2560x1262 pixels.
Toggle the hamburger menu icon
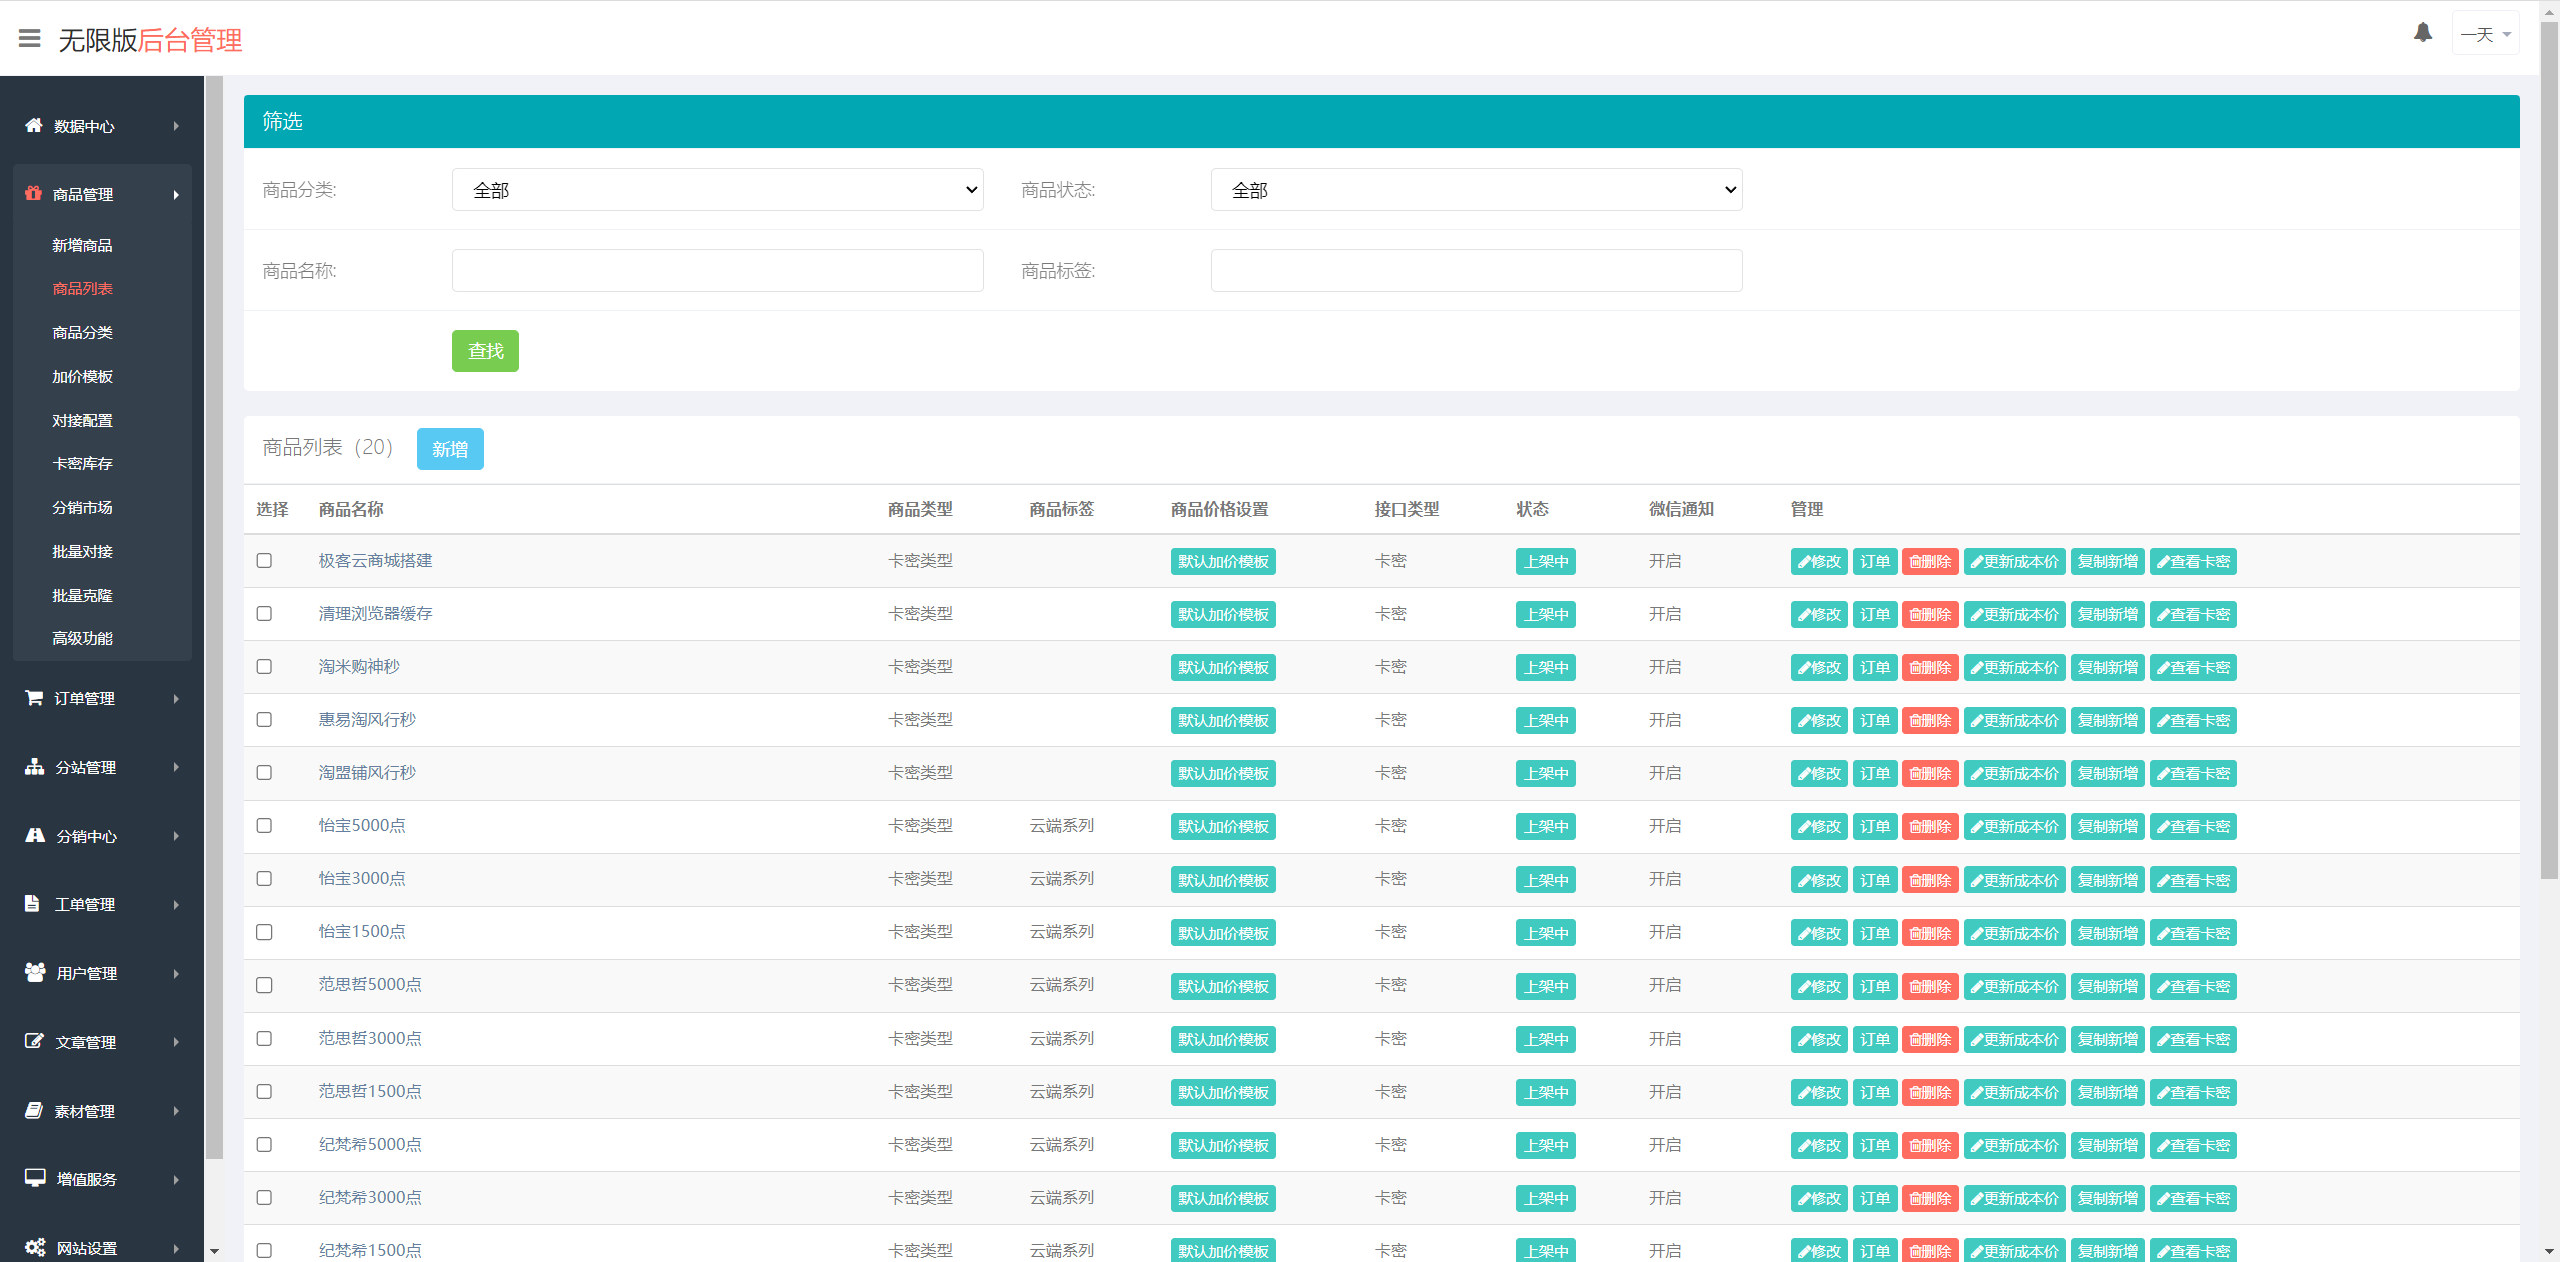tap(30, 39)
